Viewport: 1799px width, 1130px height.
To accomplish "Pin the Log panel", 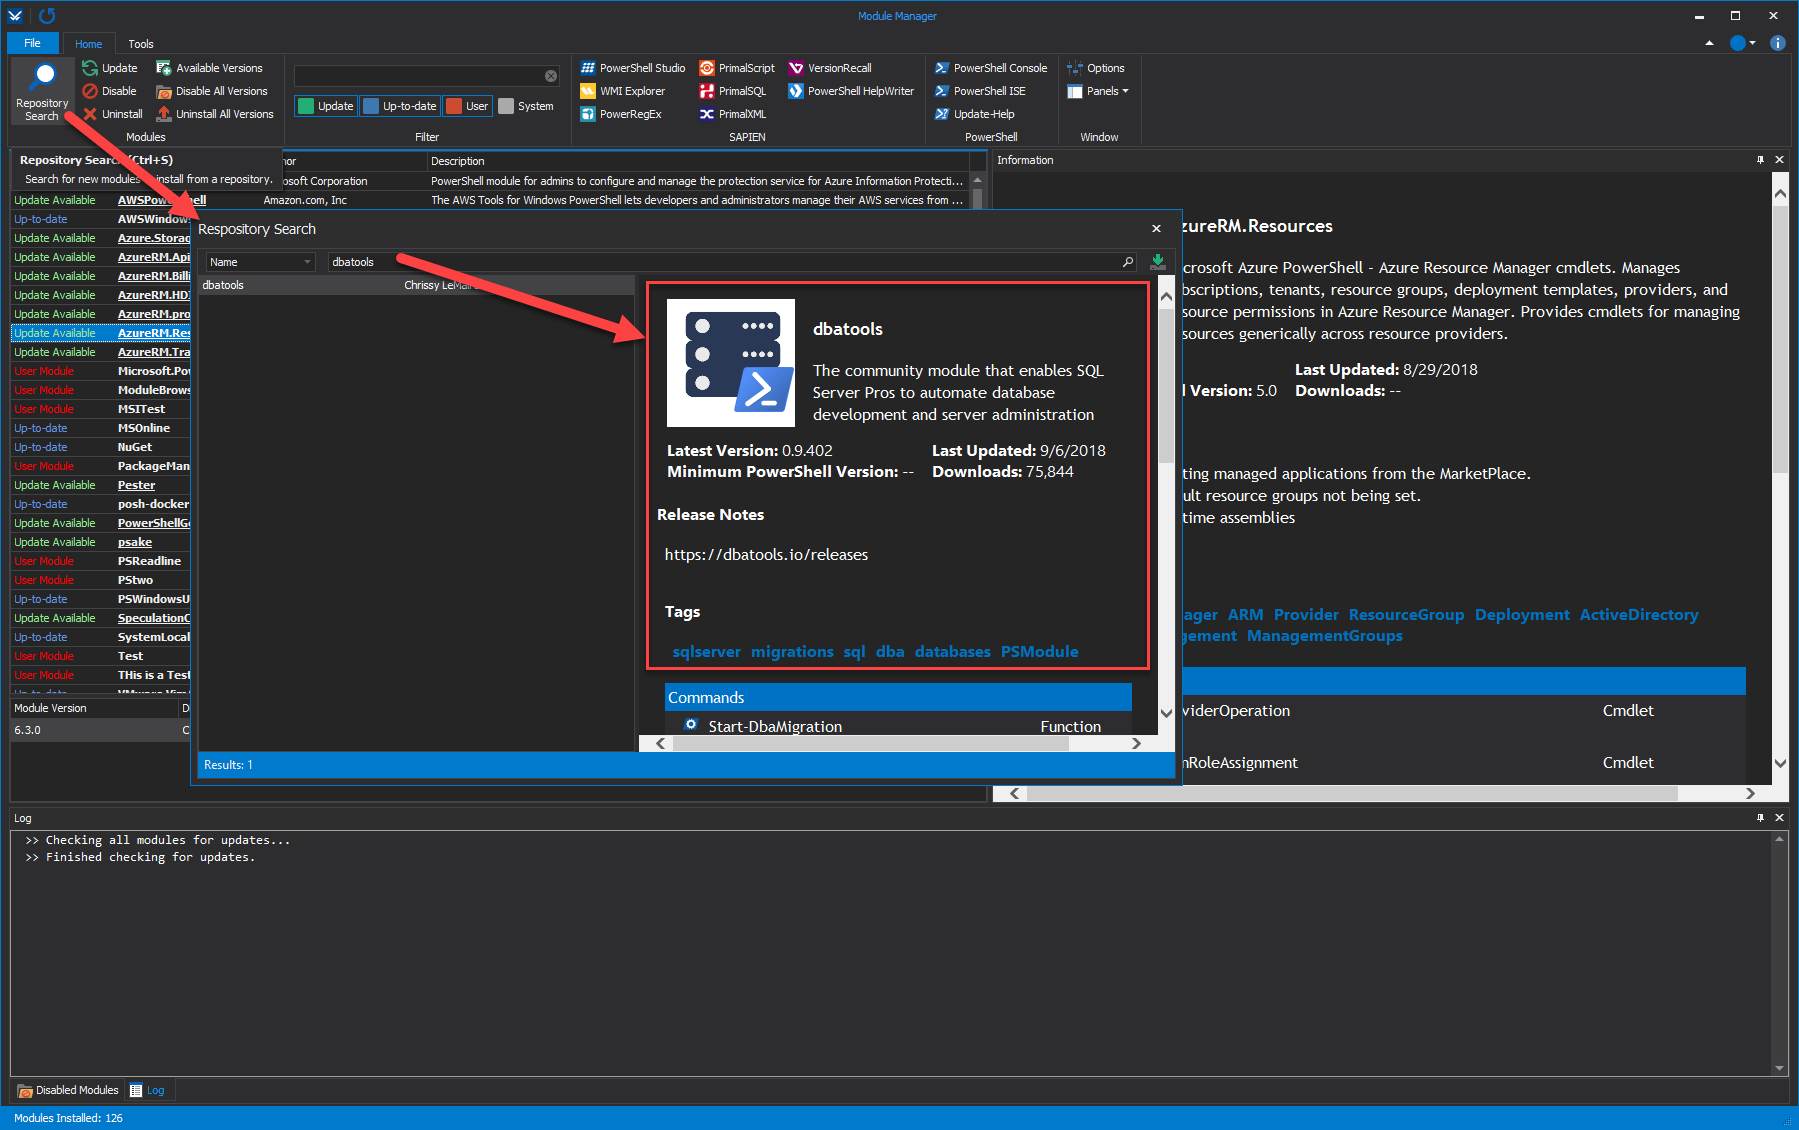I will point(1760,818).
